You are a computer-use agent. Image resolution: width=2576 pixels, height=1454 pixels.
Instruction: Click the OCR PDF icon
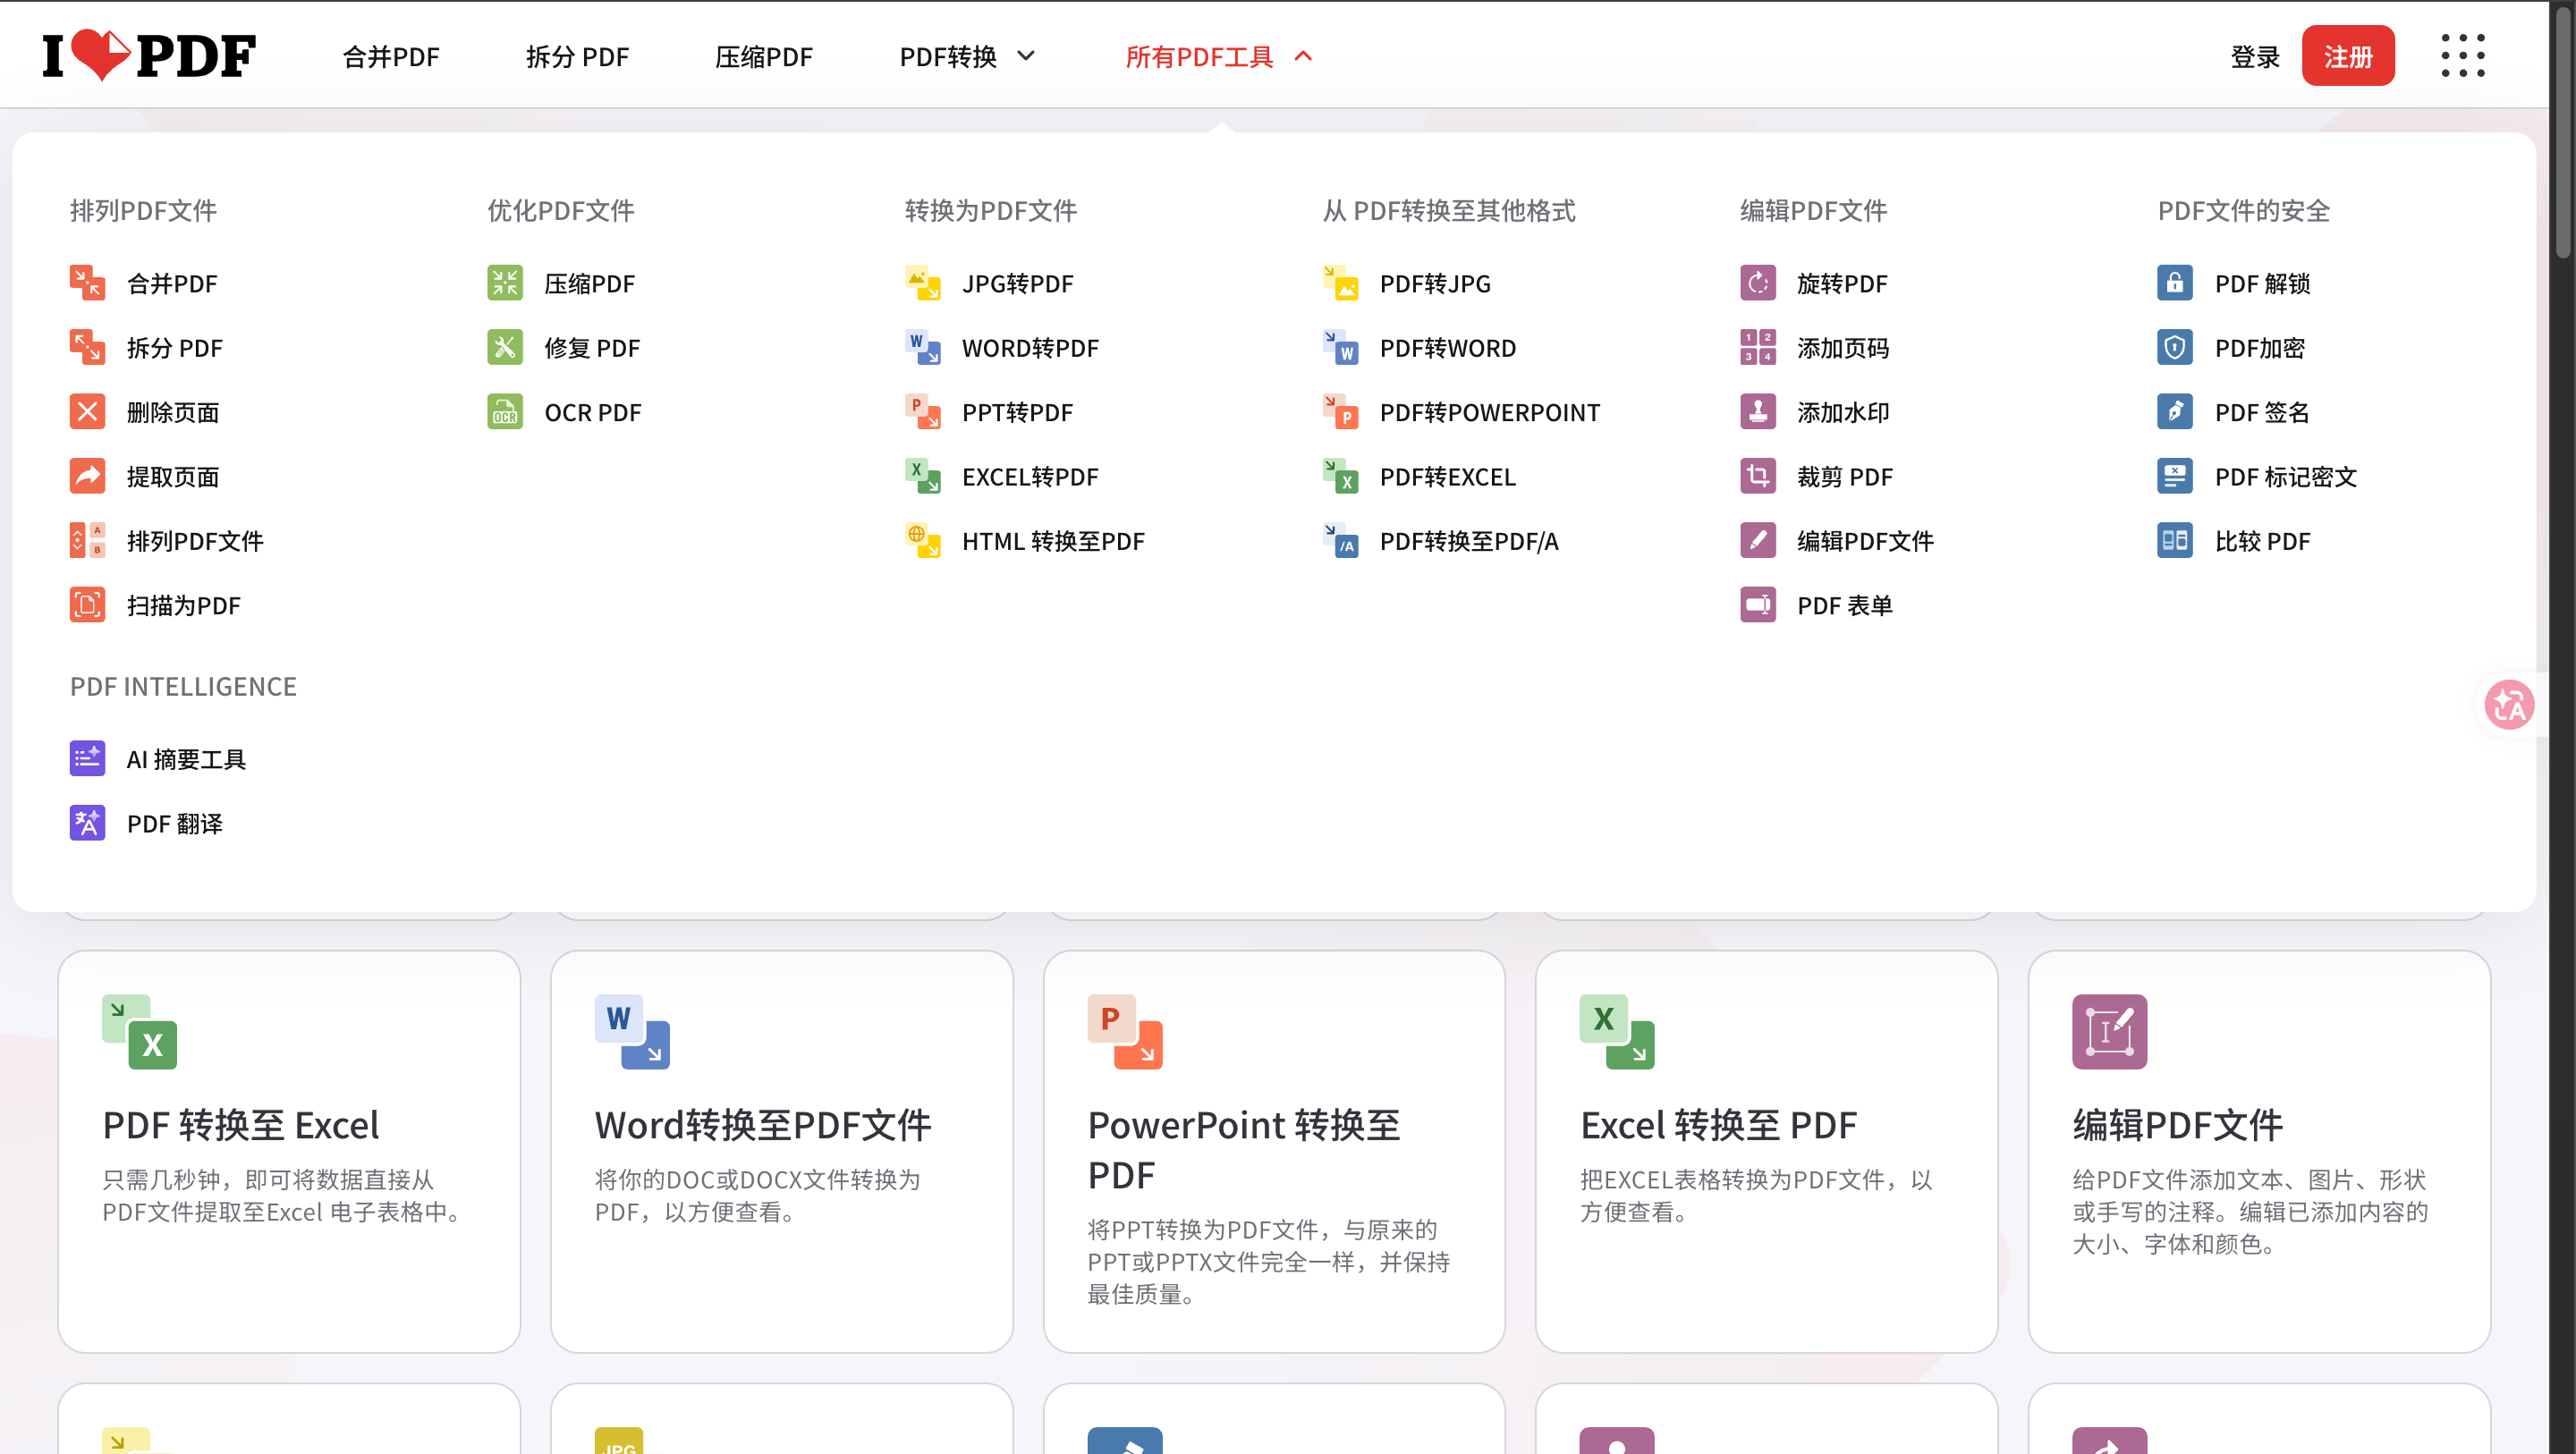(505, 412)
